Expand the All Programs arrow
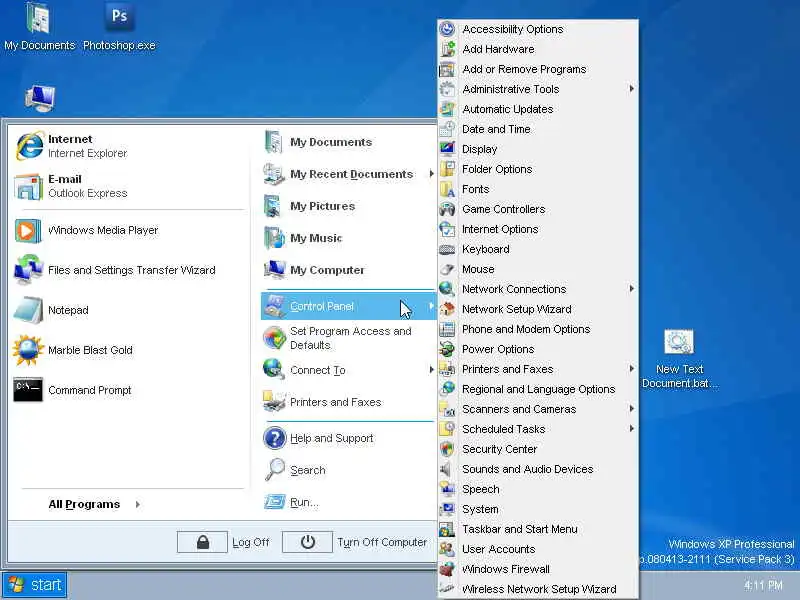Screen dimensions: 800x600 click(x=137, y=504)
